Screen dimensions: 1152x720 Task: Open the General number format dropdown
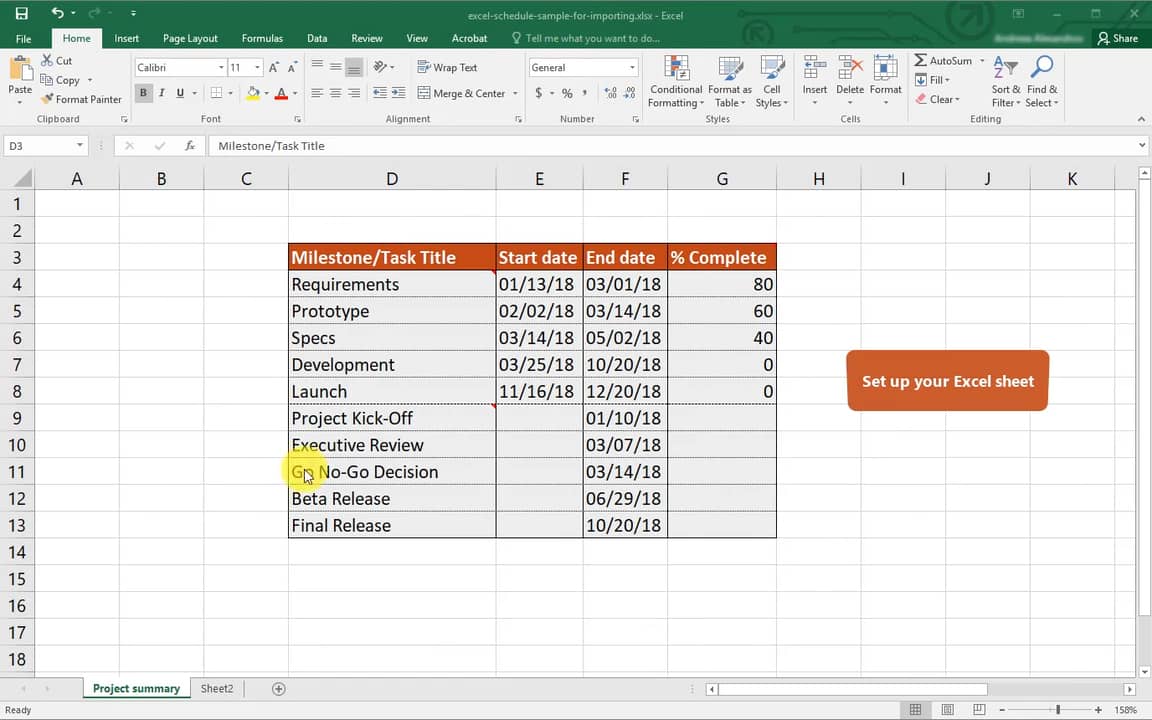tap(632, 68)
